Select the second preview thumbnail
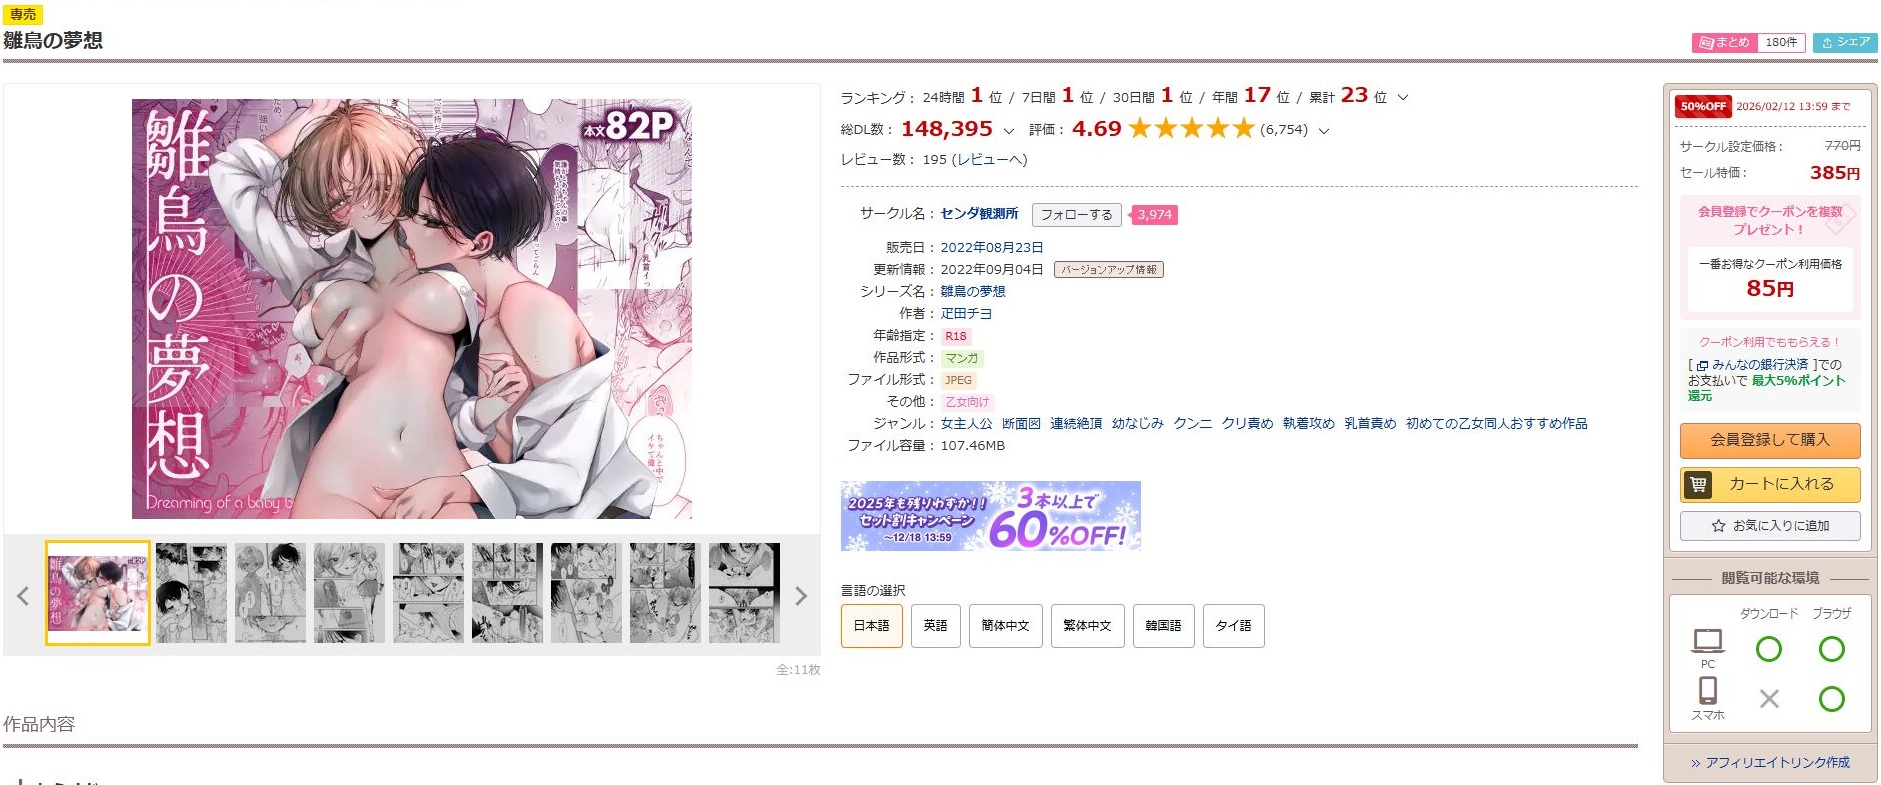The width and height of the screenshot is (1881, 785). pyautogui.click(x=191, y=593)
